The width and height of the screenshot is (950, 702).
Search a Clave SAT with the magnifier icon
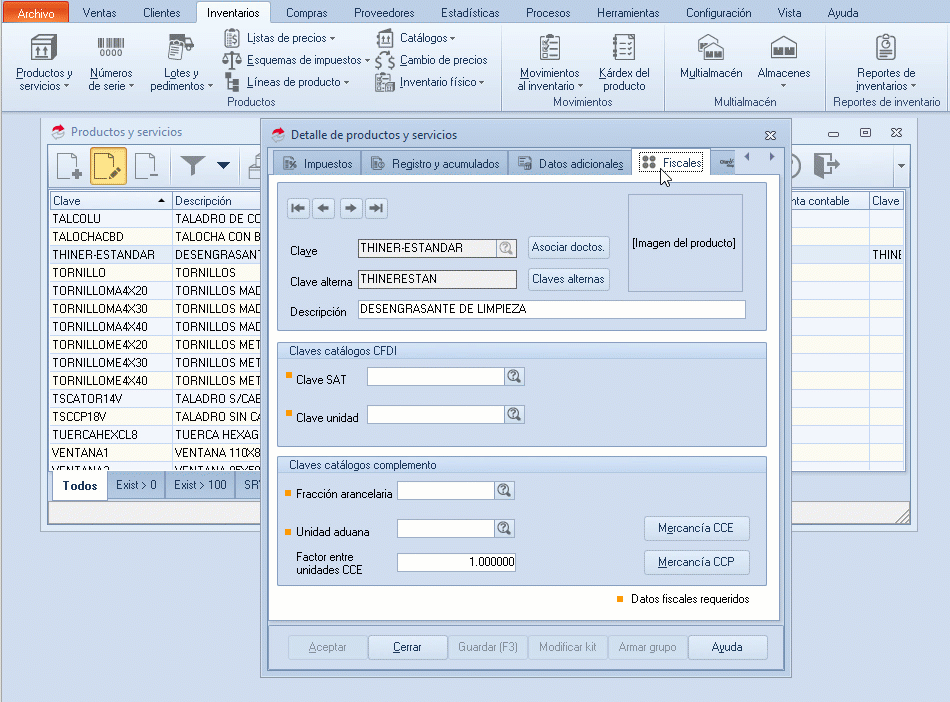(513, 376)
